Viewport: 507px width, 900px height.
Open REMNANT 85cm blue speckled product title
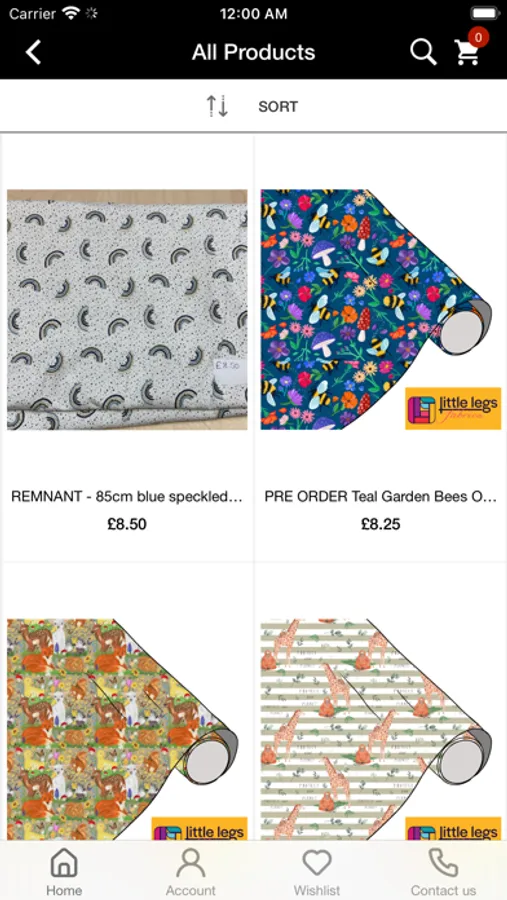pos(127,496)
